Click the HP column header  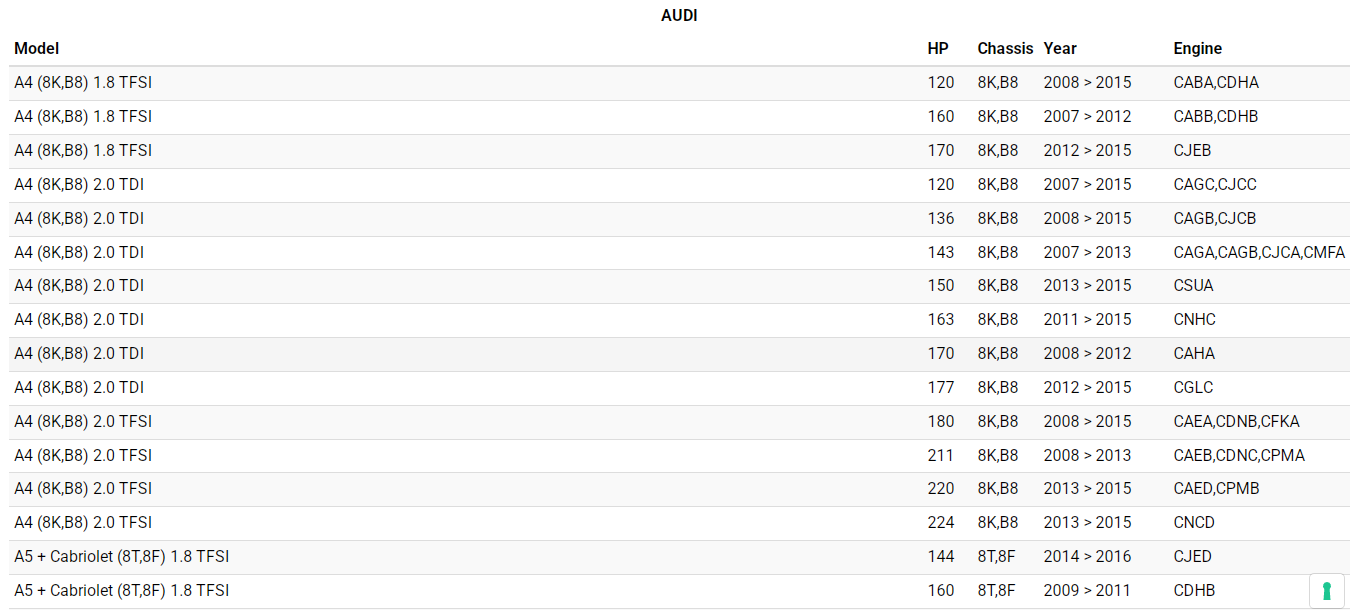pos(938,48)
